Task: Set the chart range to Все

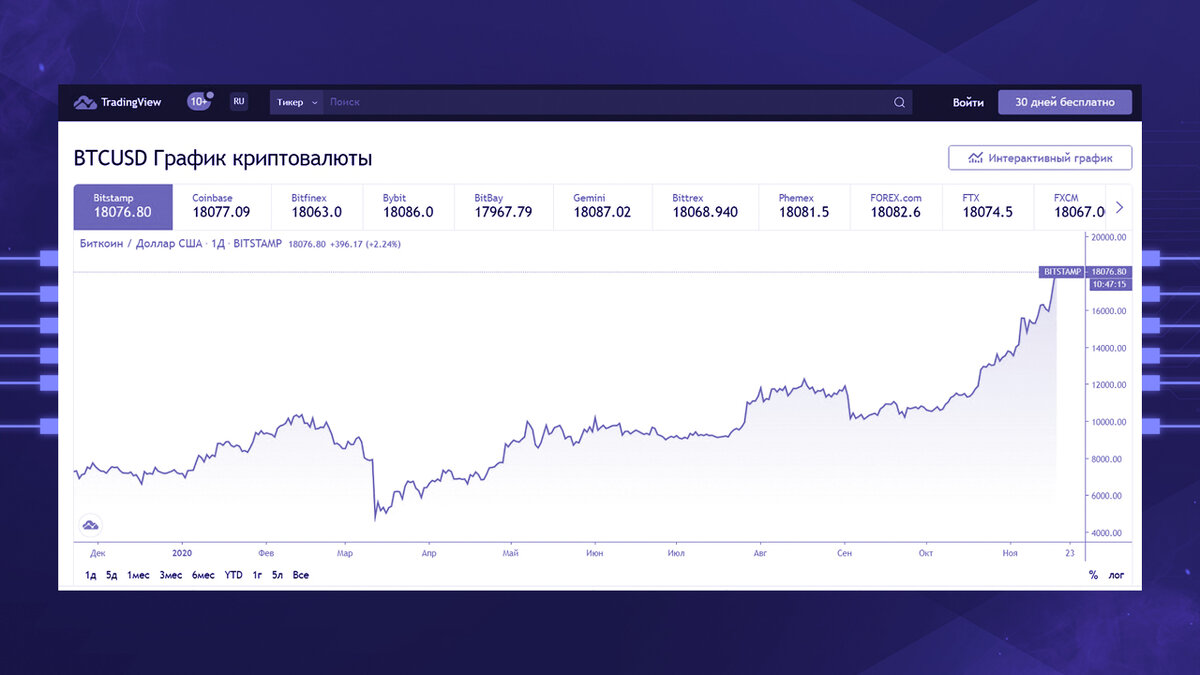Action: coord(301,575)
